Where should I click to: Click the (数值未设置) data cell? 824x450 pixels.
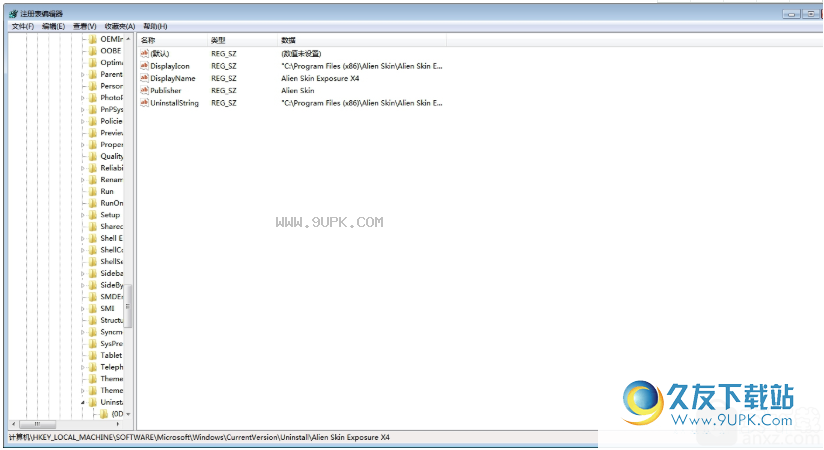click(x=301, y=54)
